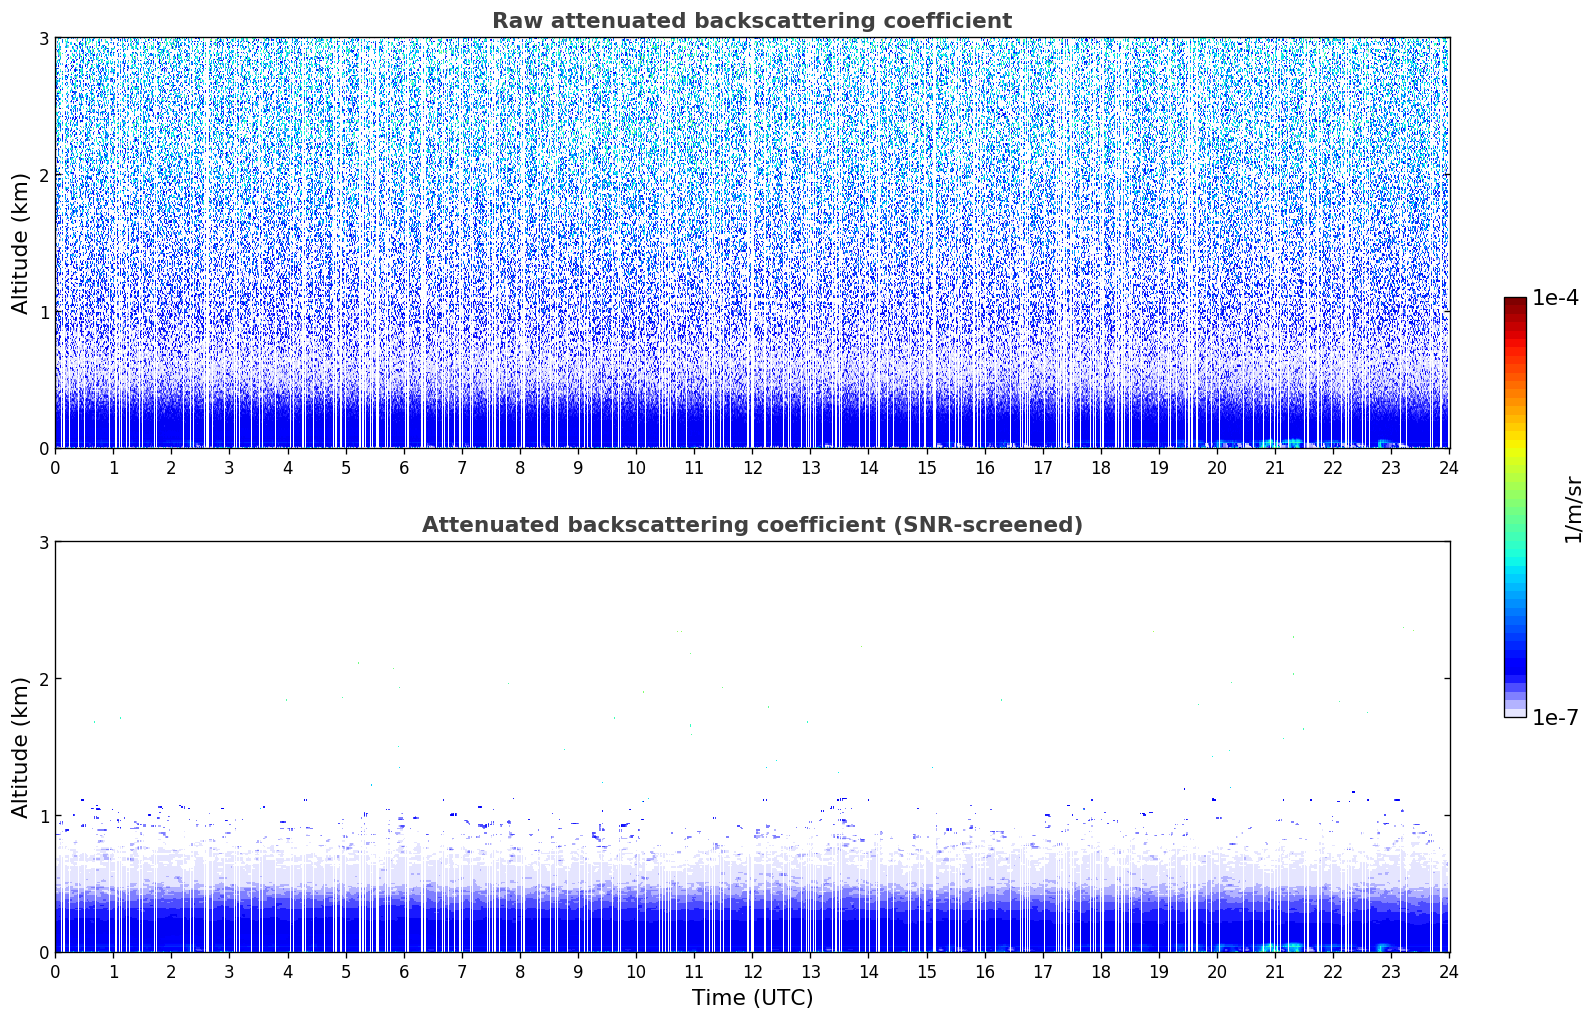The width and height of the screenshot is (1595, 1020).
Task: Select the dark red top of the colorbar
Action: [1514, 304]
